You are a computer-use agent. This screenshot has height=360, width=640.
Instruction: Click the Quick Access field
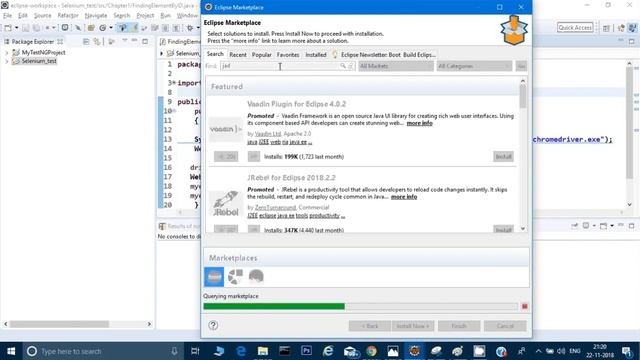point(575,28)
